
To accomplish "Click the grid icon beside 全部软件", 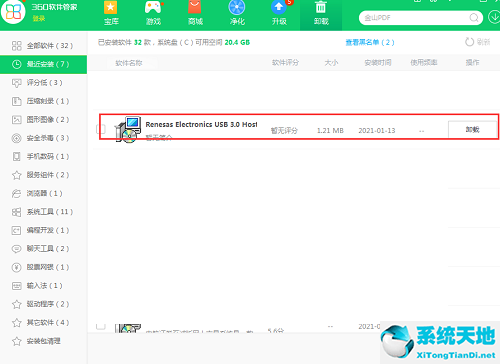I will [16, 46].
